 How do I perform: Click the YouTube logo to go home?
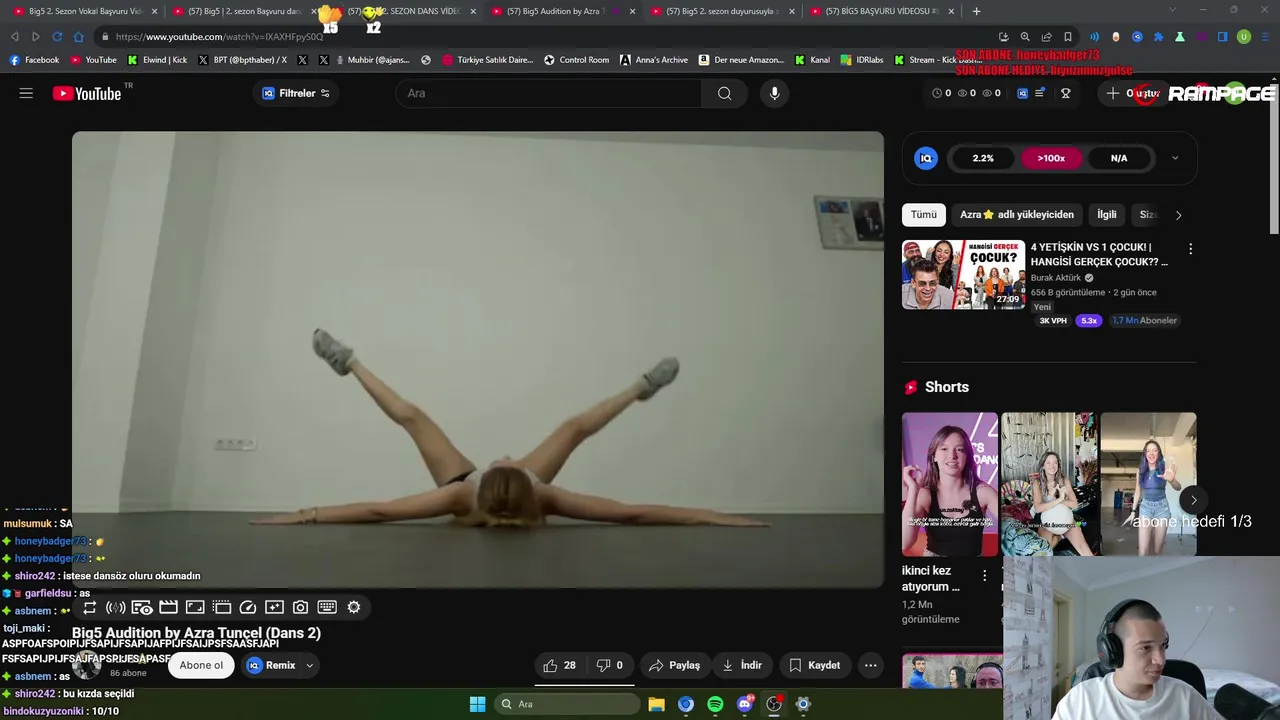tap(87, 93)
